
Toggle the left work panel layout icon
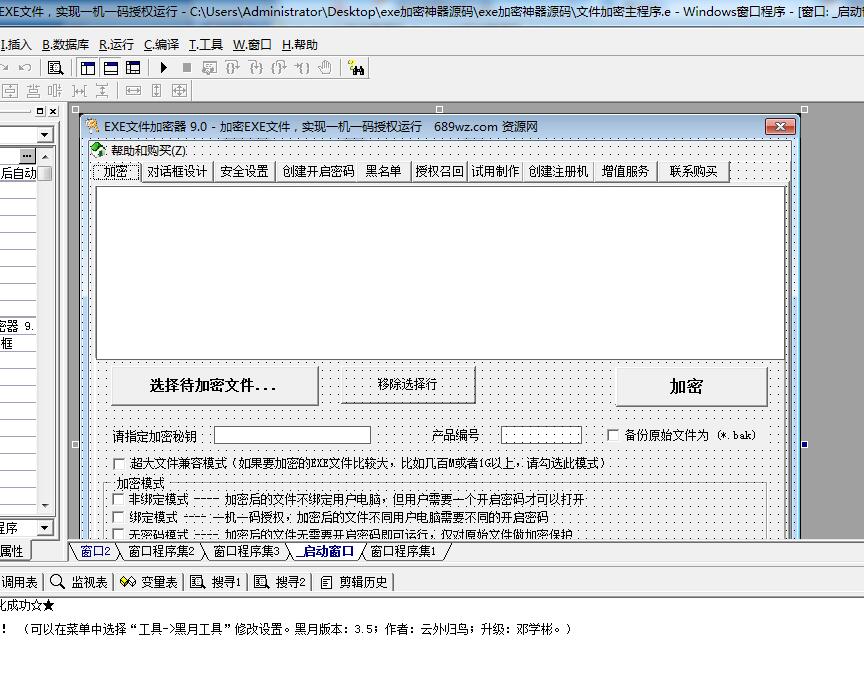click(x=88, y=68)
